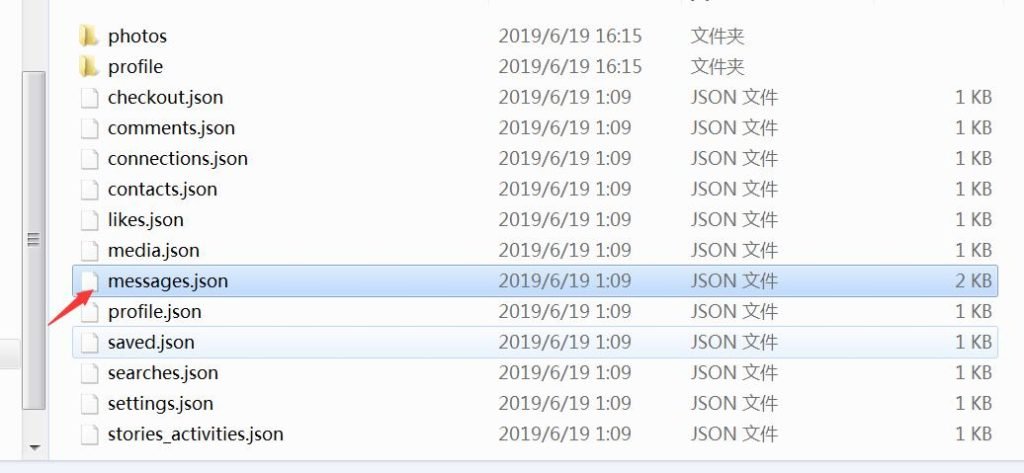
Task: Click the folder type label of profile
Action: point(717,67)
